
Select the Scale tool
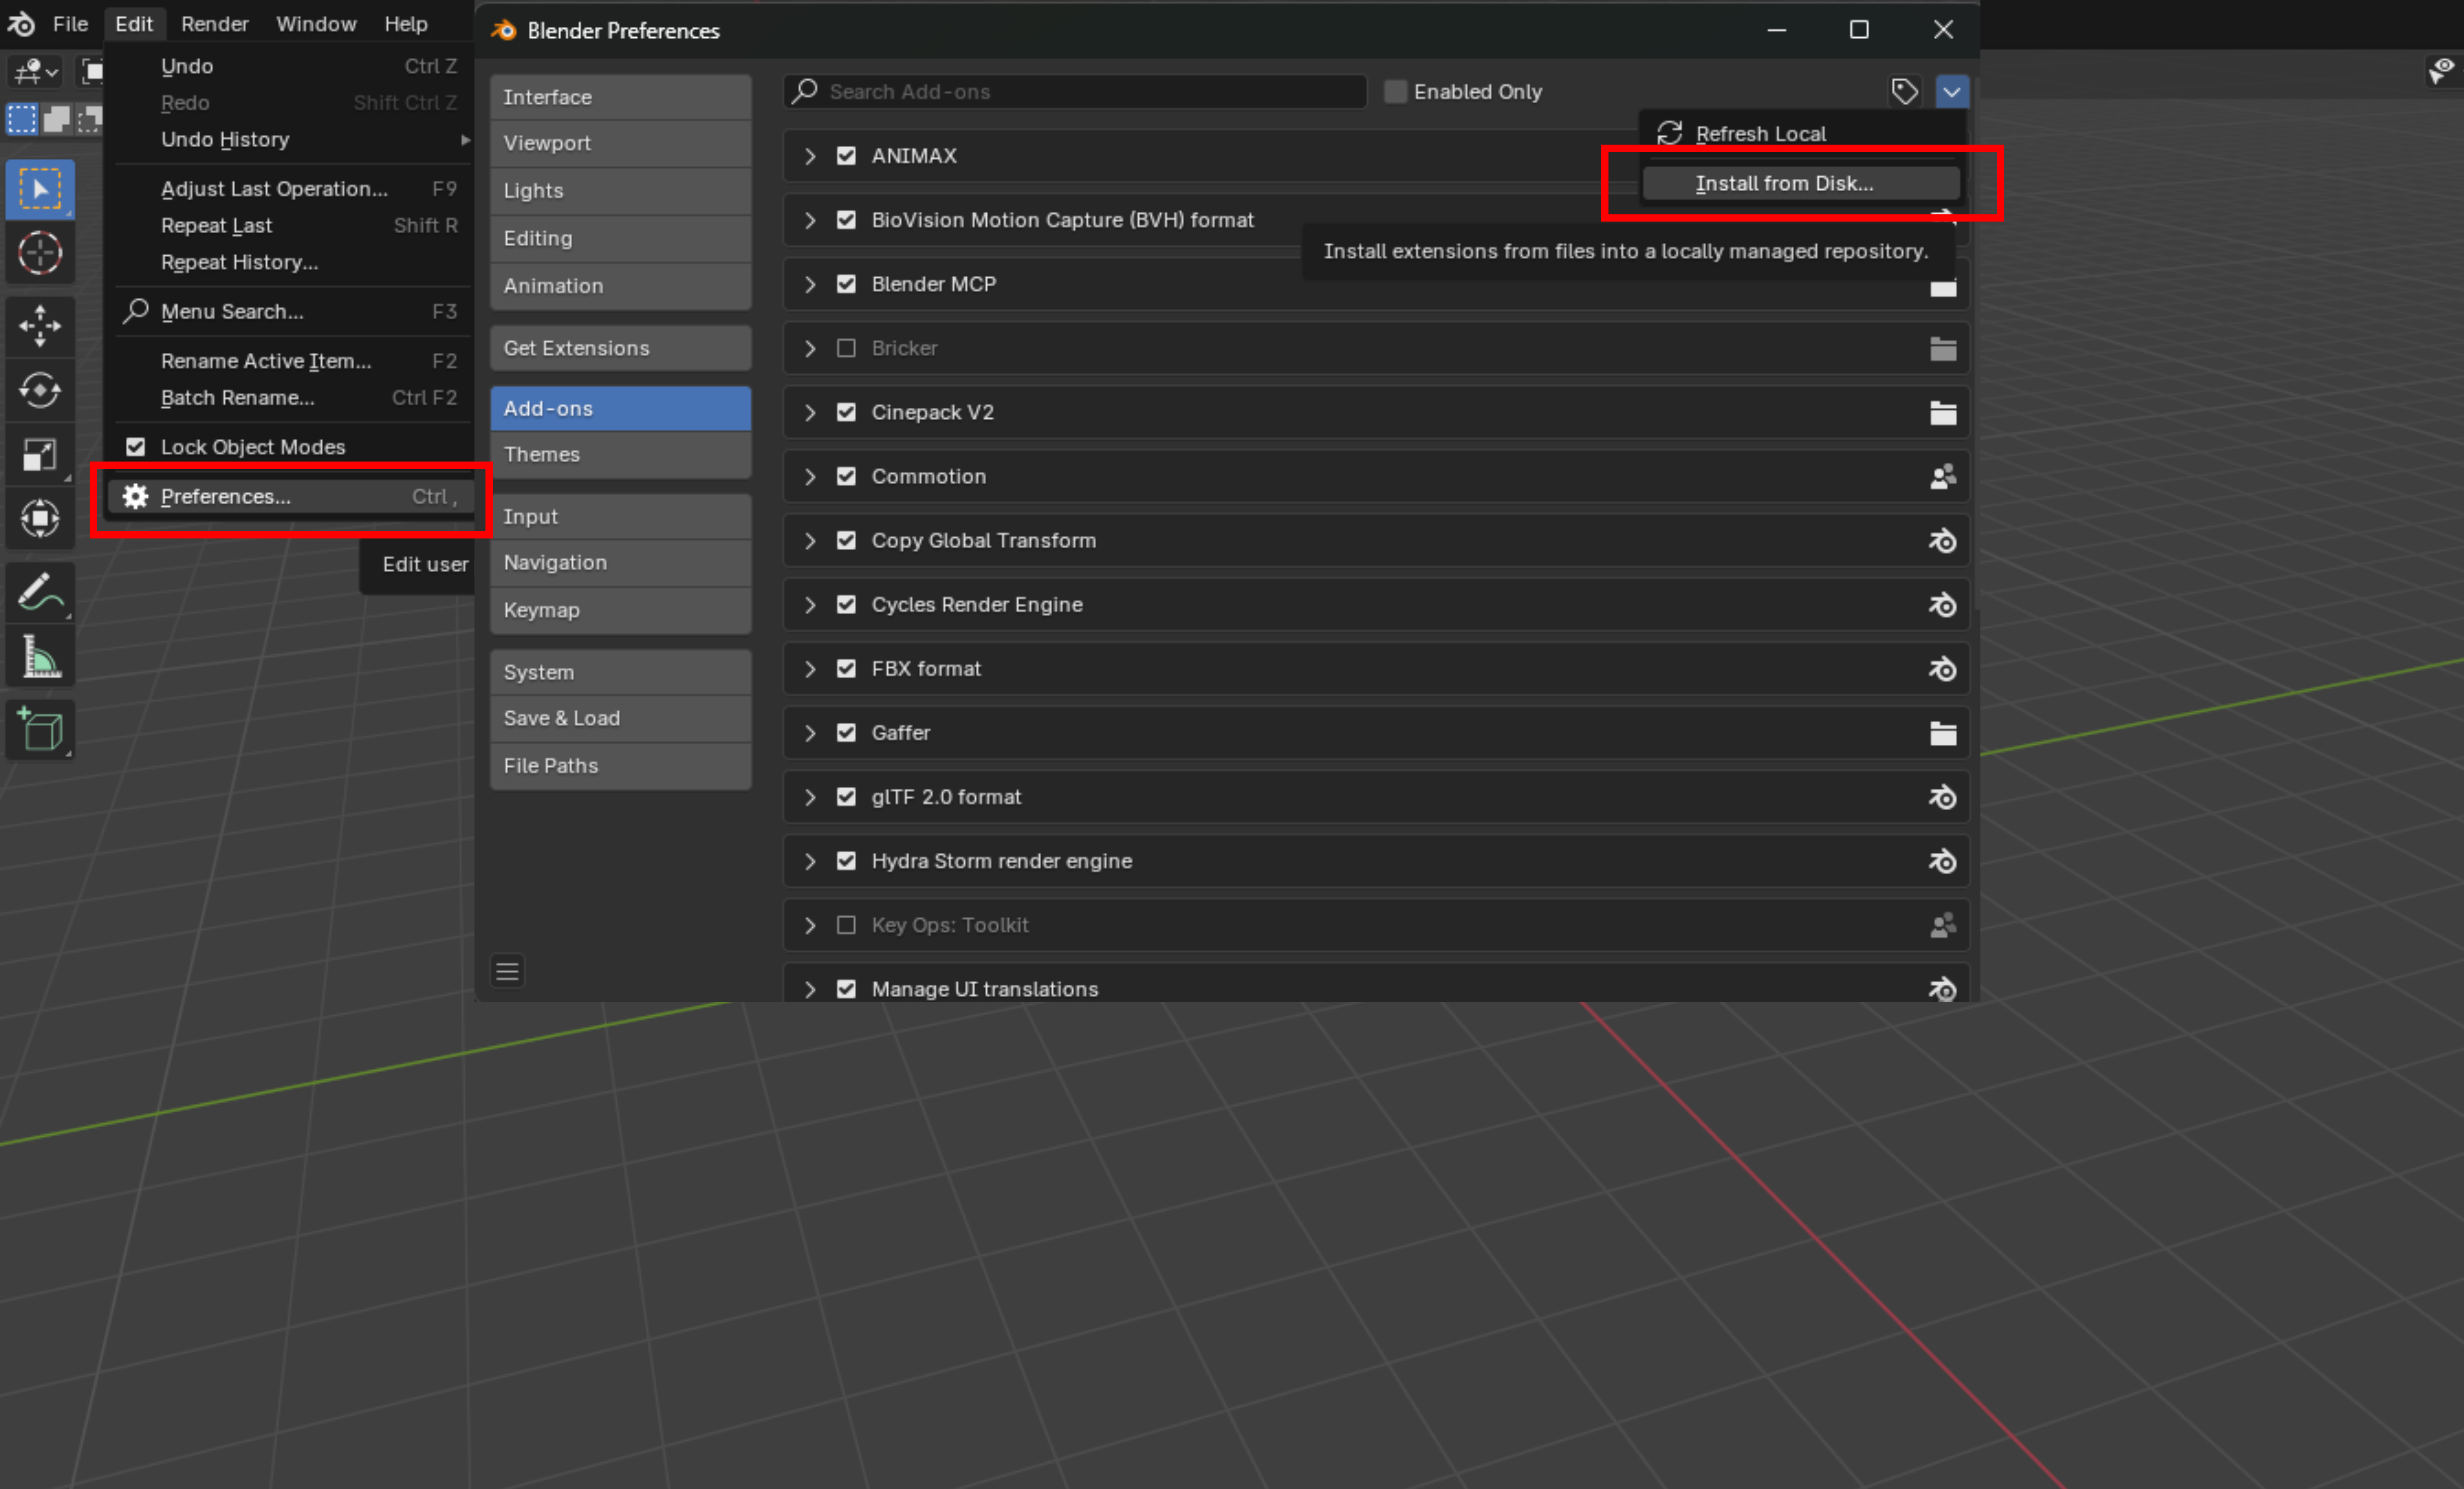tap(40, 454)
